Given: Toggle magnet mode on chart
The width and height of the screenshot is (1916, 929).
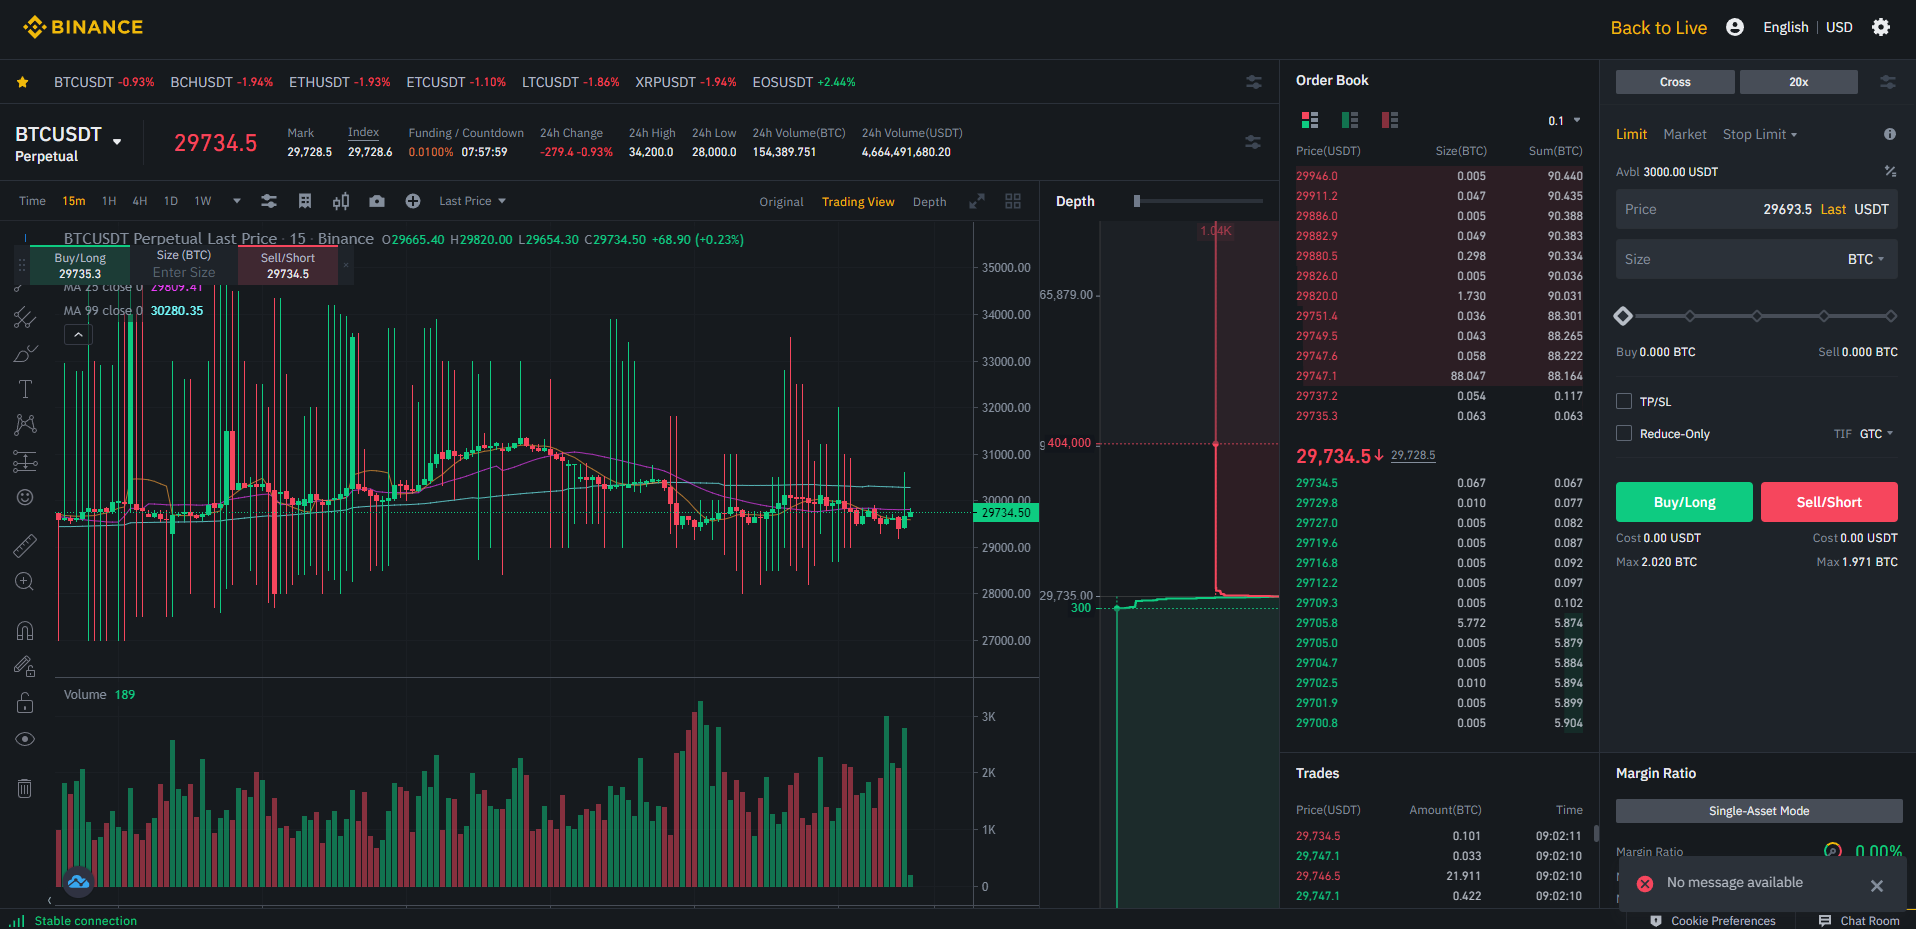Looking at the screenshot, I should tap(25, 630).
